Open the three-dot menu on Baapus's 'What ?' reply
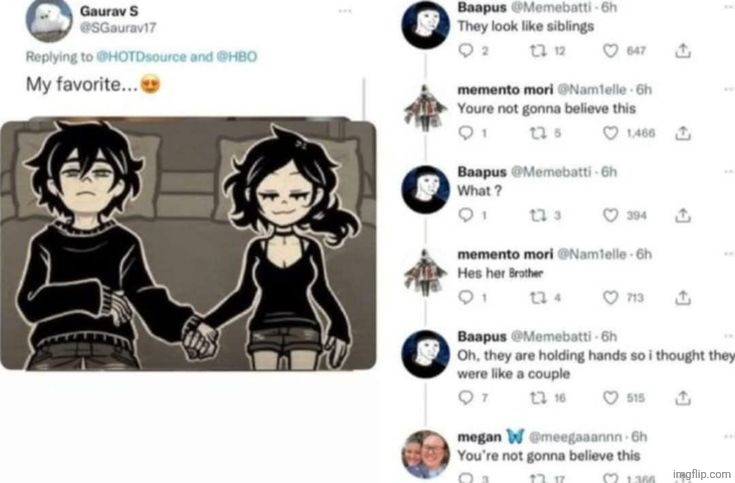Viewport: 735px width, 483px height. (x=729, y=172)
